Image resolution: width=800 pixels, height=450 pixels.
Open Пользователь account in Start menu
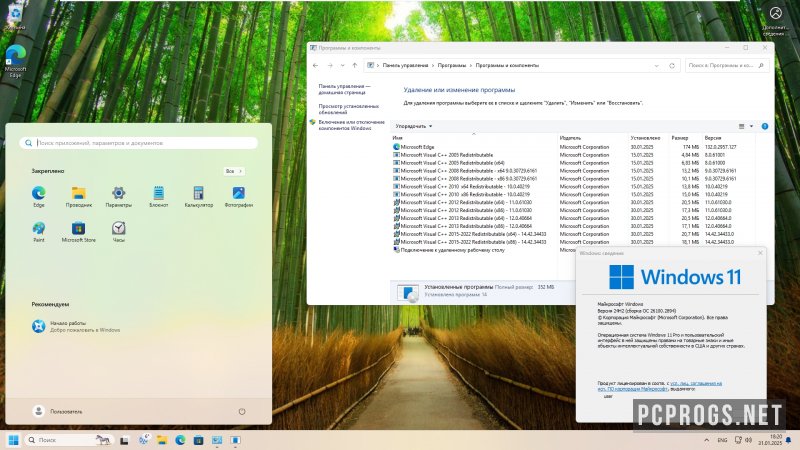coord(57,411)
